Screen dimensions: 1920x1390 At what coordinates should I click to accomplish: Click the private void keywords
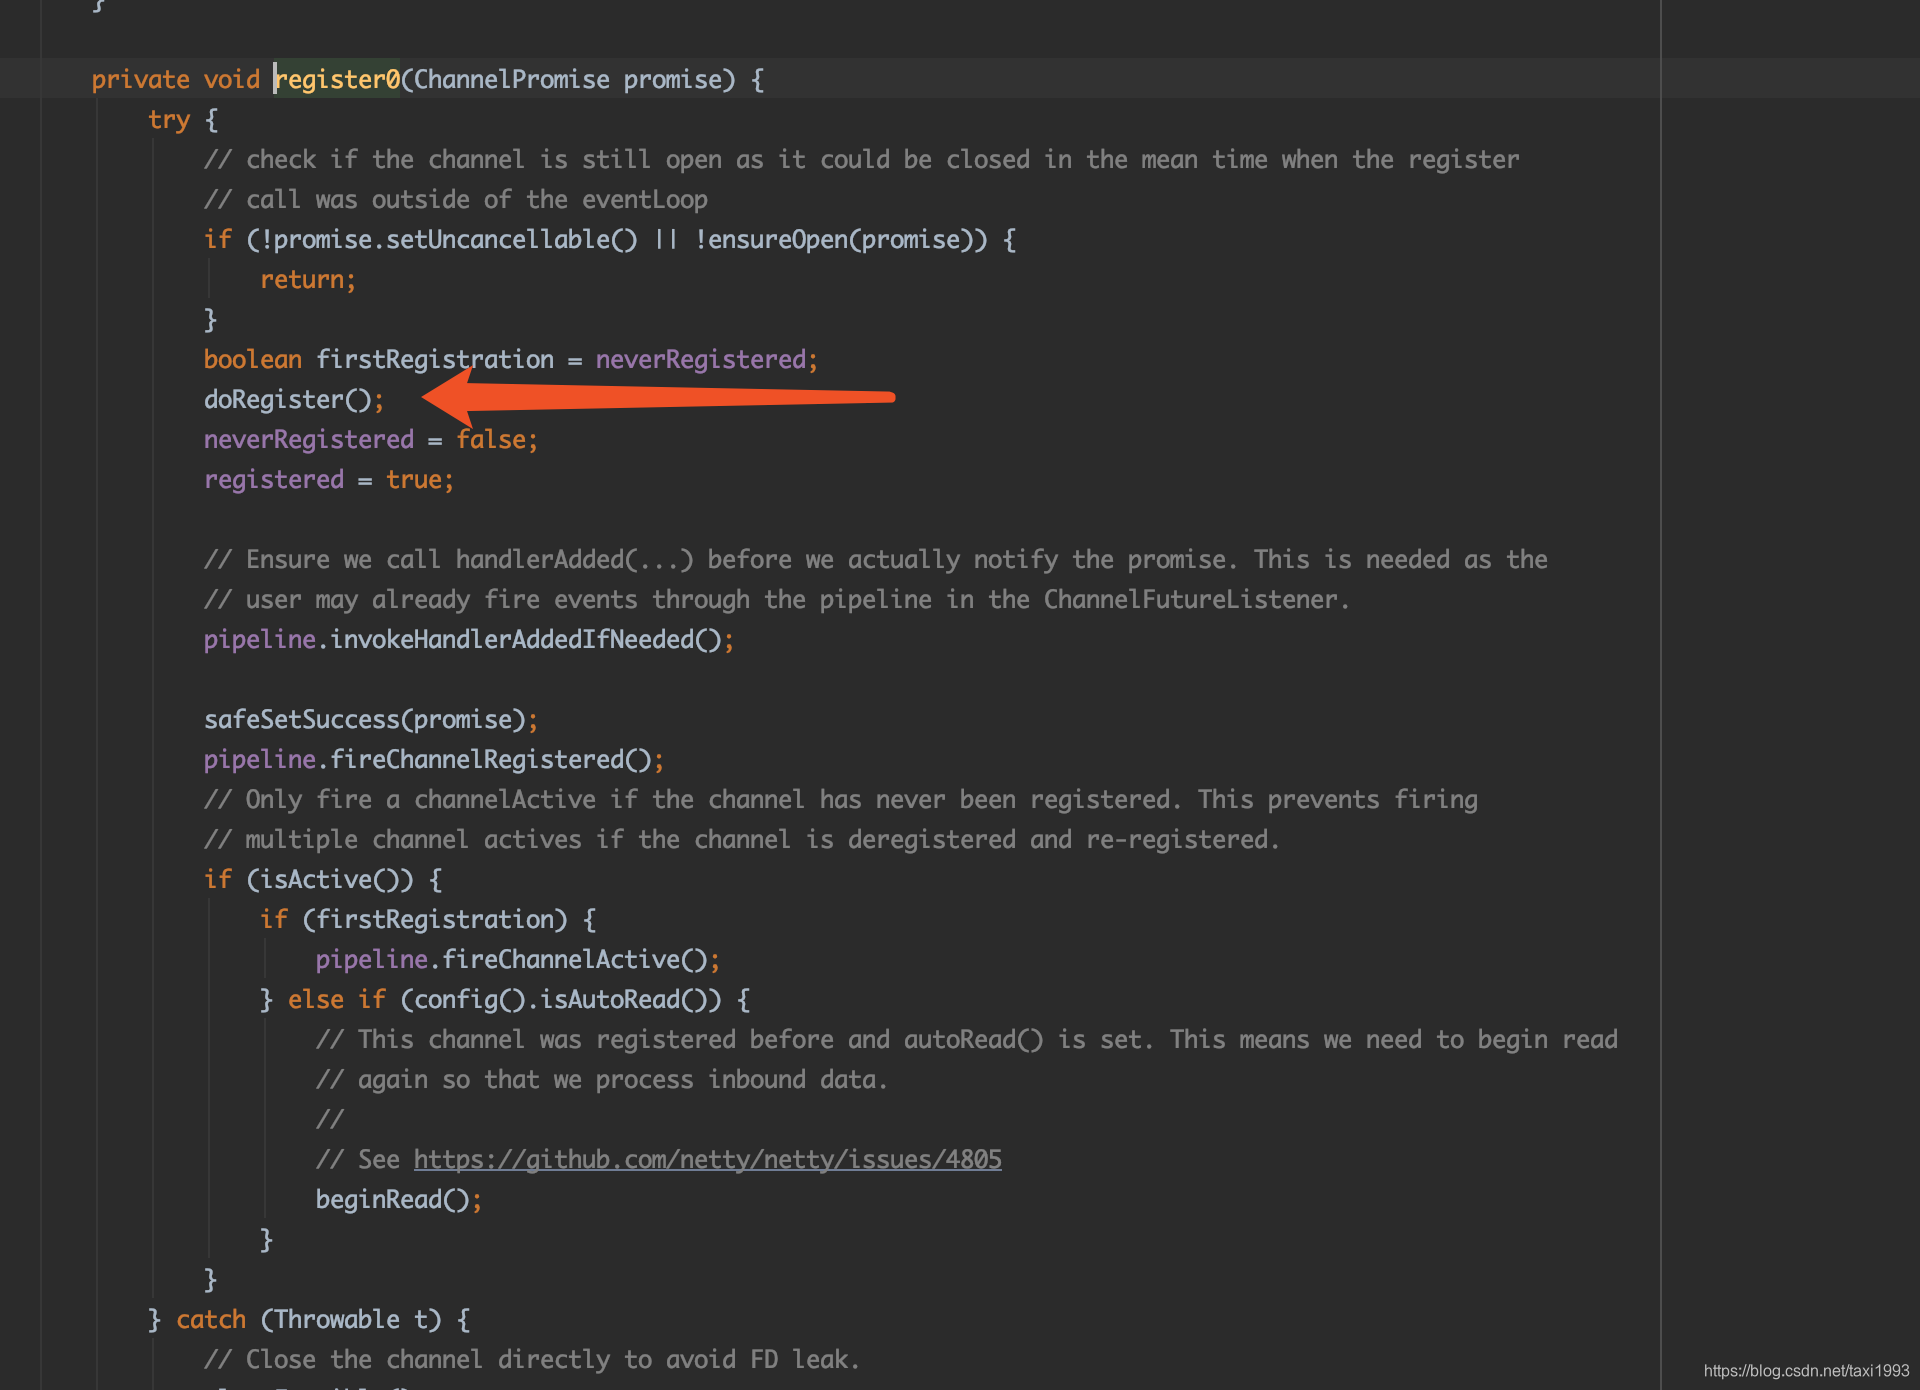[x=176, y=80]
